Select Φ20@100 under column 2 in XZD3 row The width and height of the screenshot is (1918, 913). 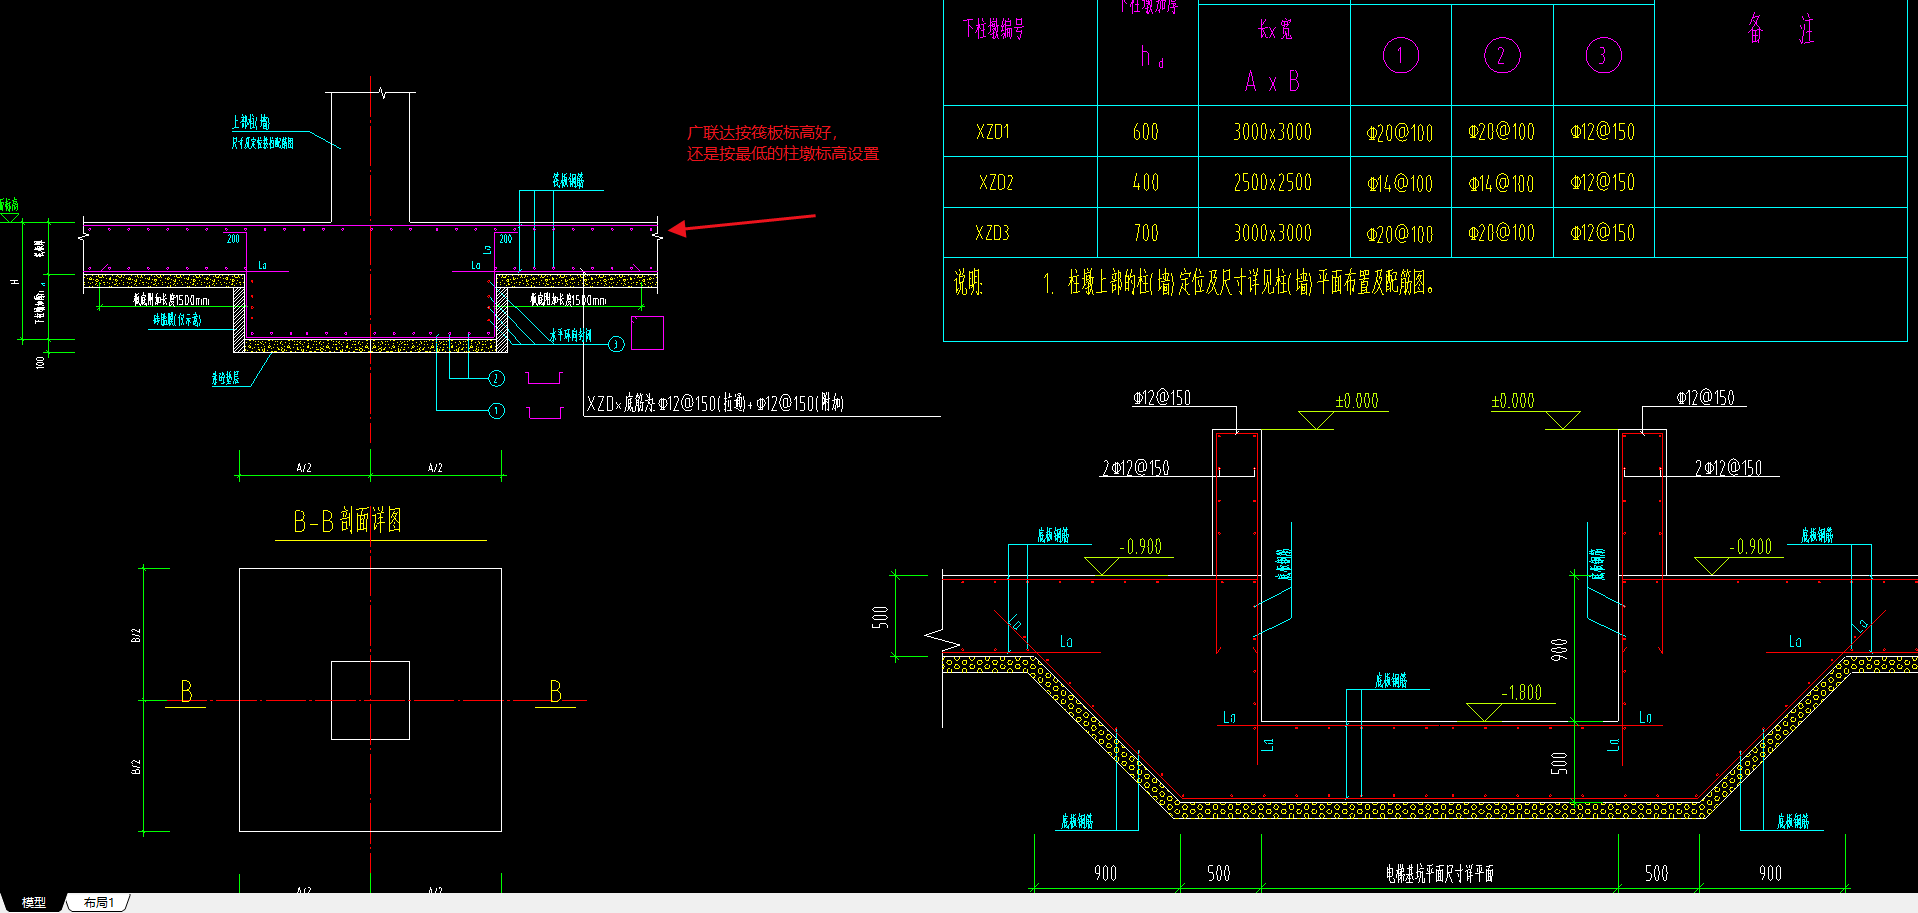(1501, 234)
